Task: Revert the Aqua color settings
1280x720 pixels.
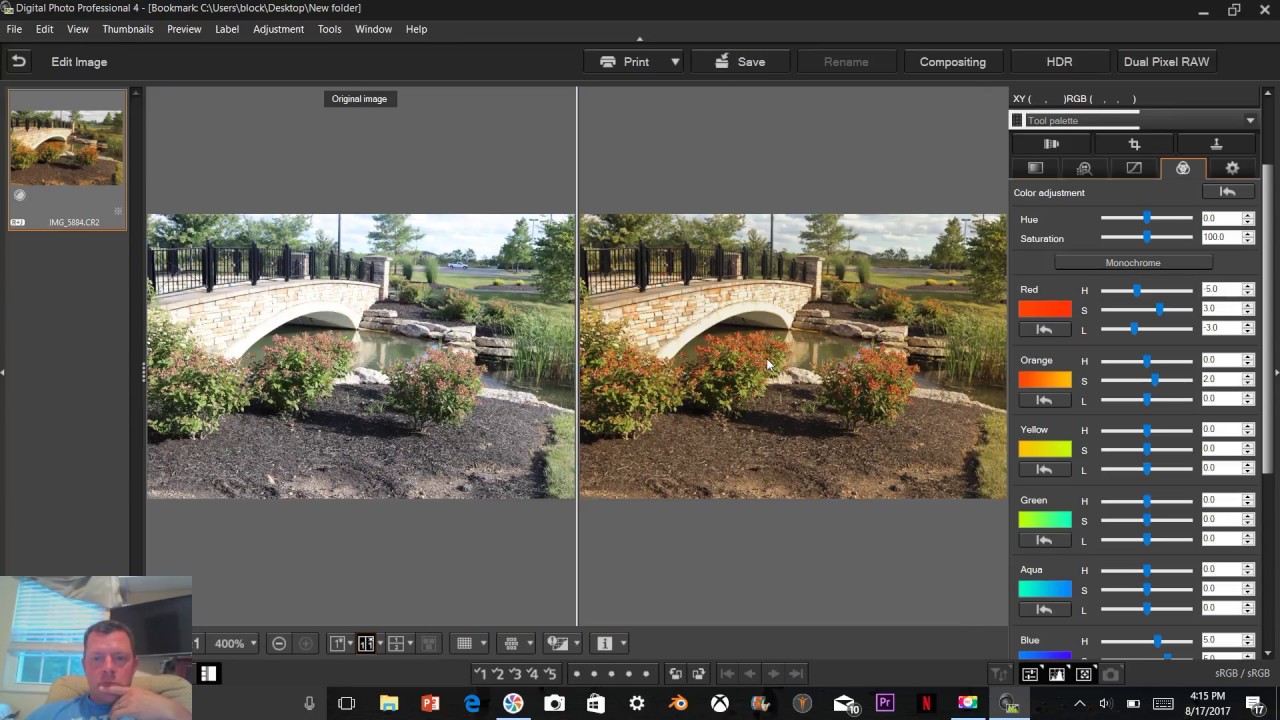Action: coord(1044,609)
